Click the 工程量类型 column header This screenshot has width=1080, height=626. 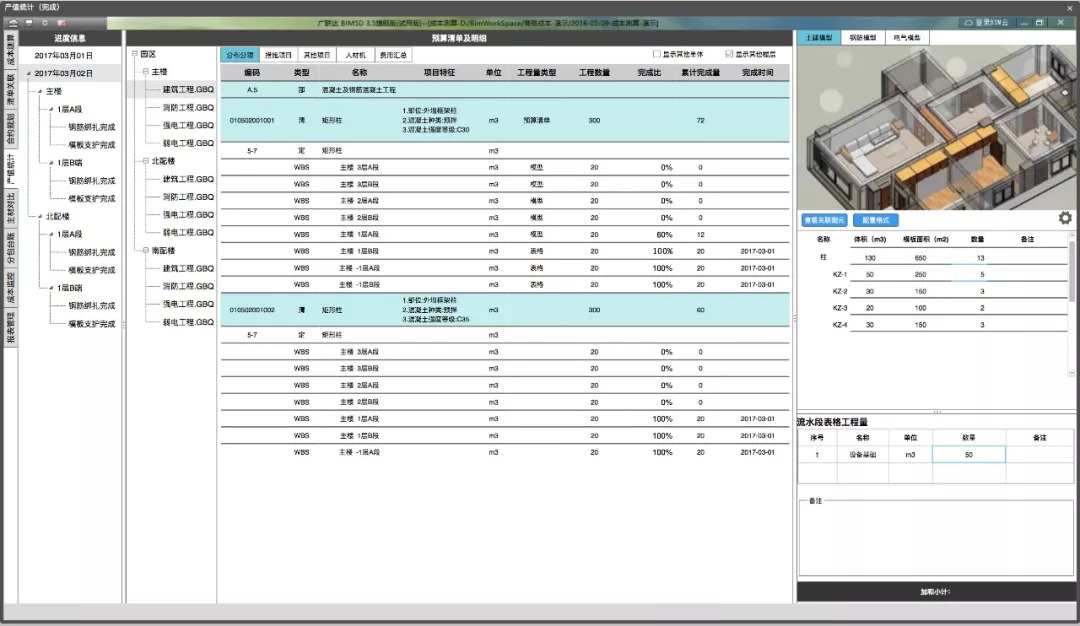pos(537,72)
